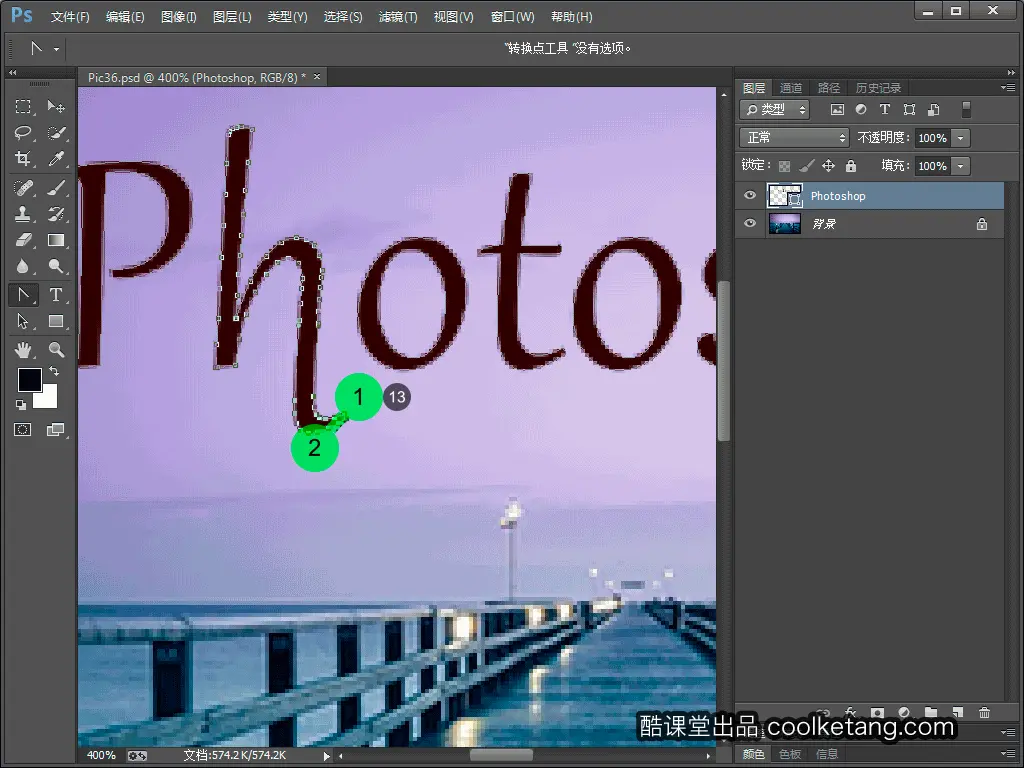Click the active Convert Point tool
Viewport: 1024px width, 768px height.
pyautogui.click(x=24, y=295)
